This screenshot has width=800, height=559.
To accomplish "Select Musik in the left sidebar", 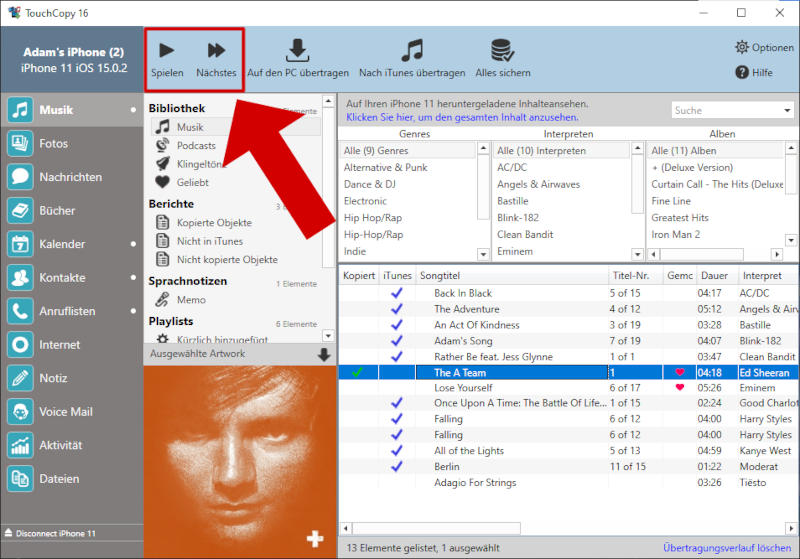I will (72, 110).
